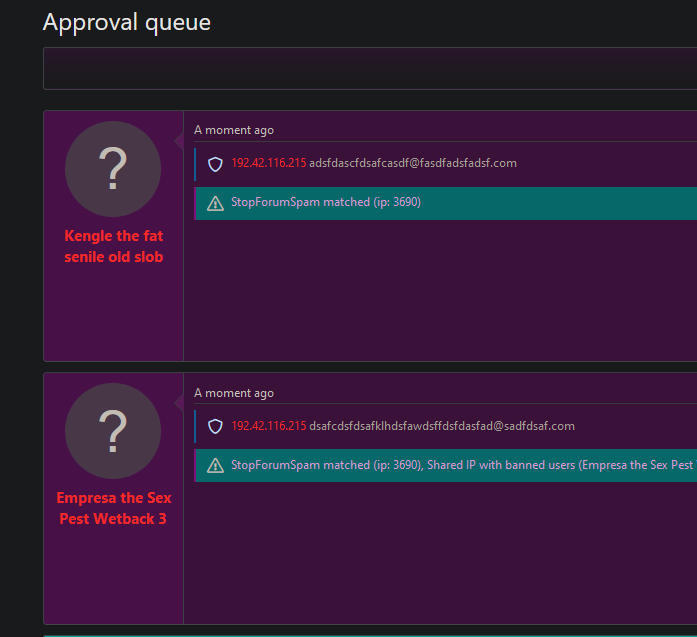This screenshot has width=697, height=637.
Task: Click the warning triangle beside the Shared IP notice
Action: 215,466
